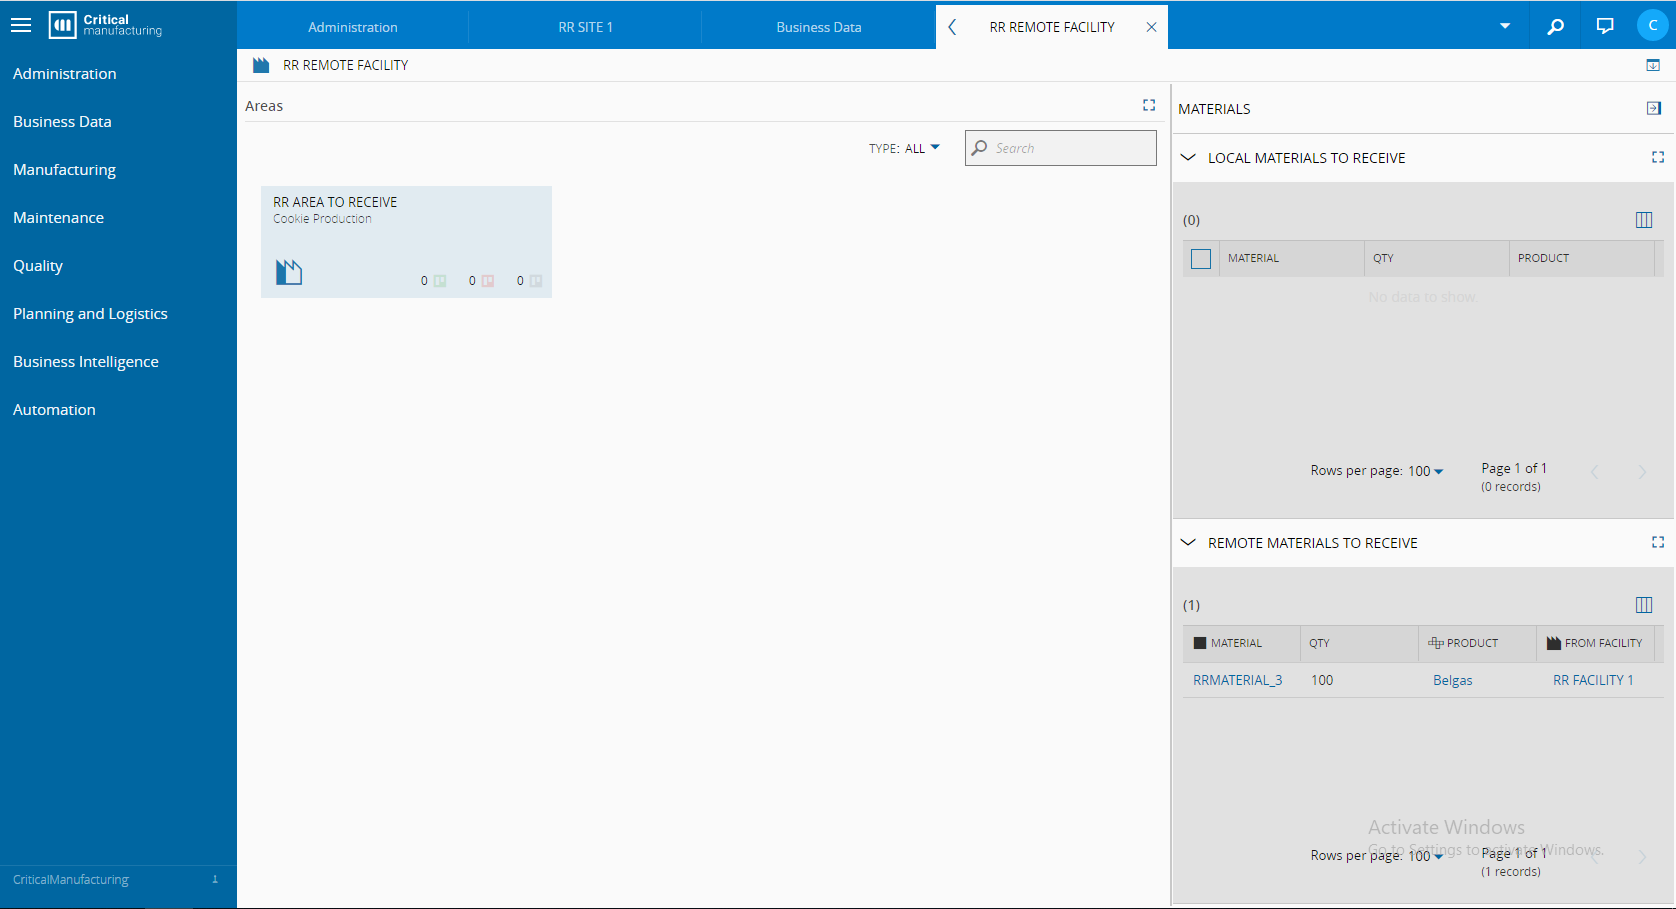Open Business Data in the sidebar
This screenshot has height=909, width=1676.
click(x=62, y=122)
